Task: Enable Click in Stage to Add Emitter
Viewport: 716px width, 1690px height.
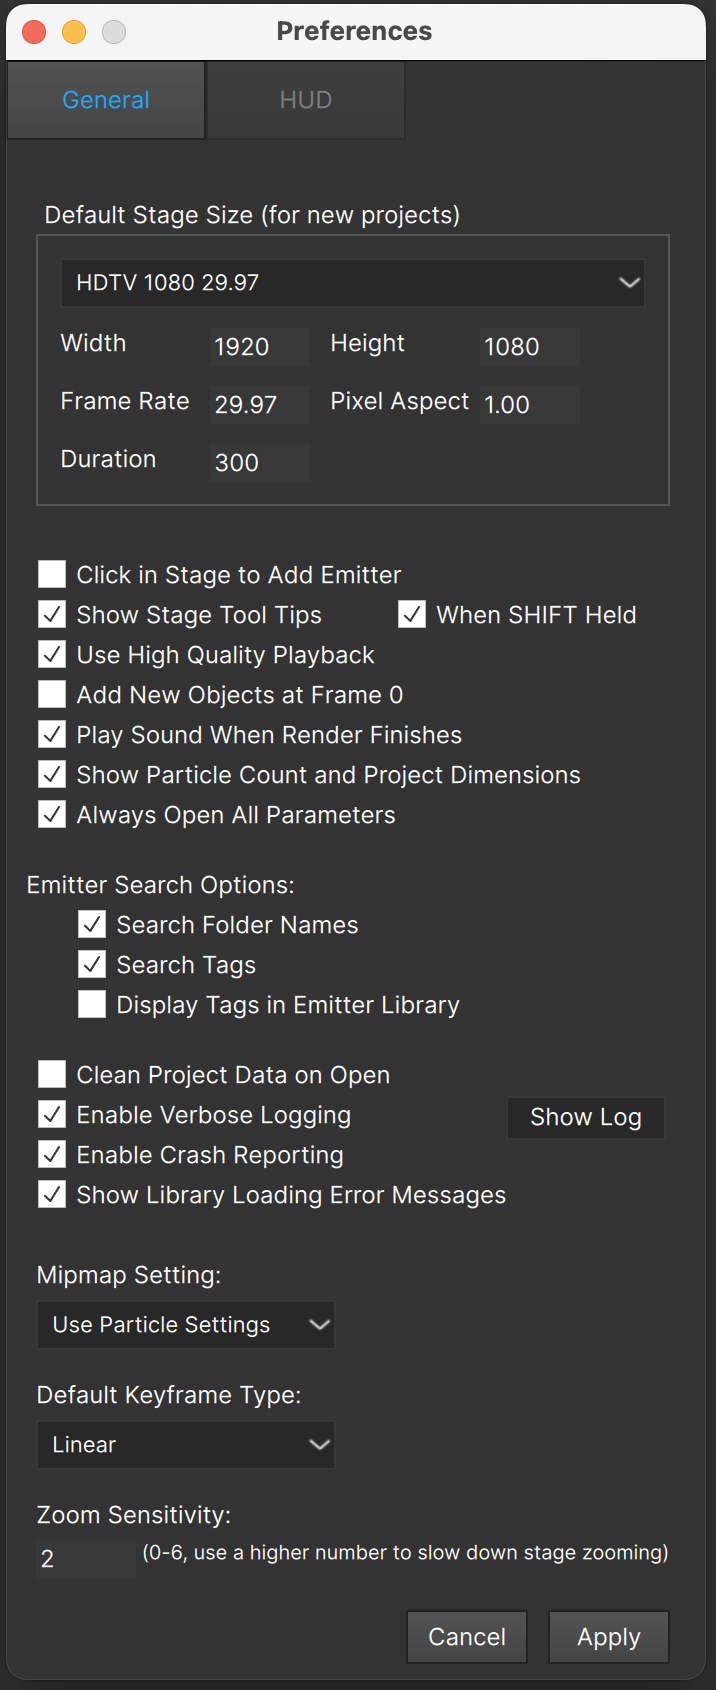Action: [x=52, y=574]
